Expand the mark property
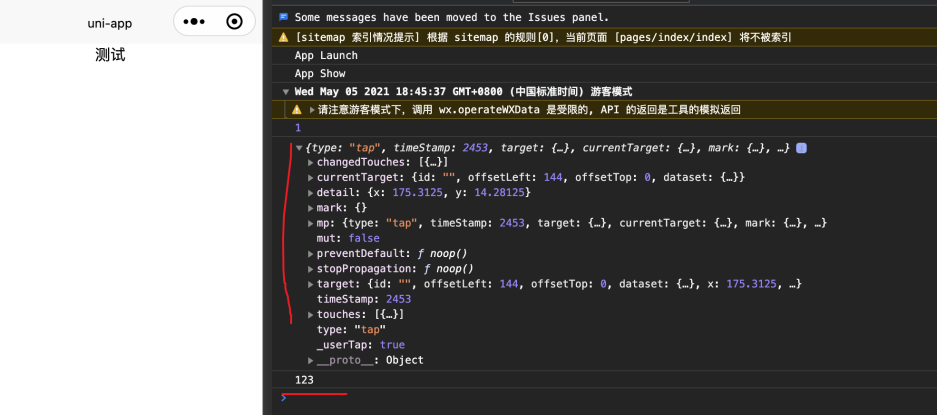The width and height of the screenshot is (937, 415). click(311, 208)
